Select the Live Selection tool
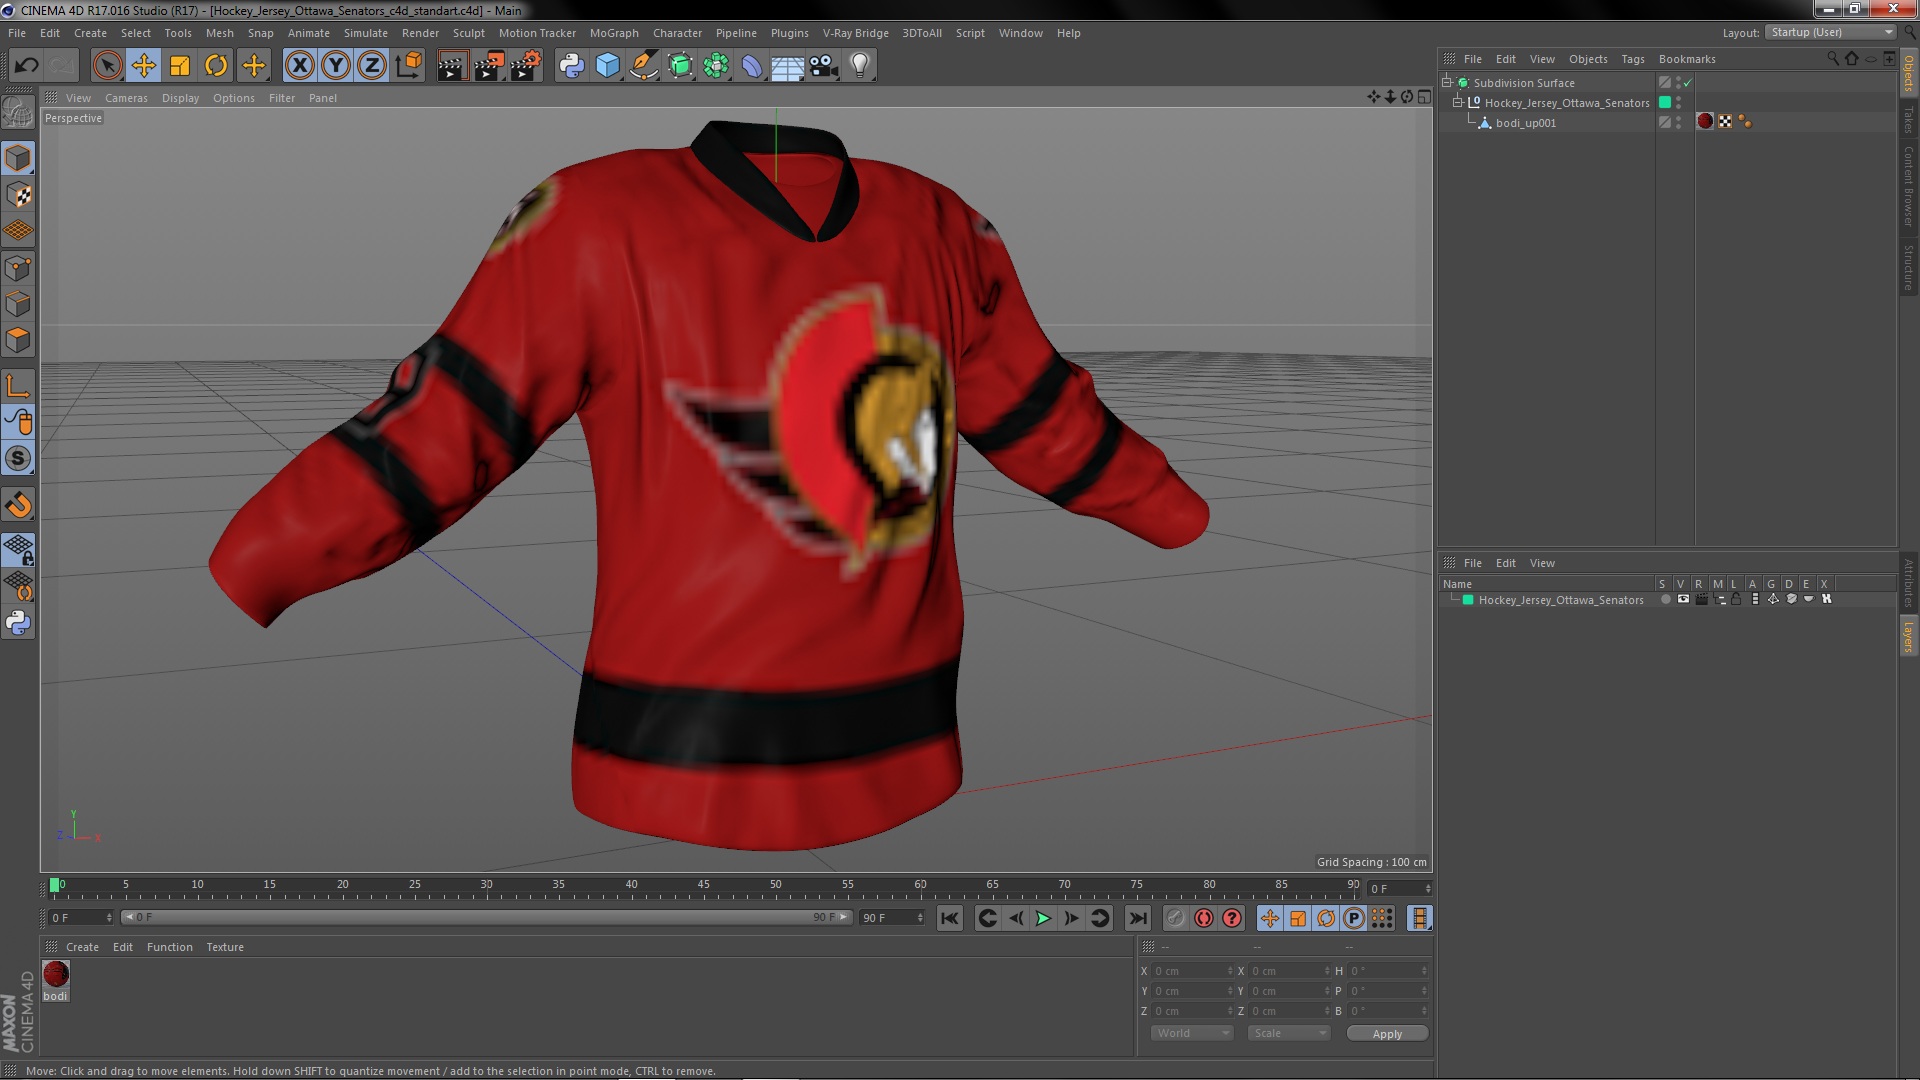 point(107,66)
